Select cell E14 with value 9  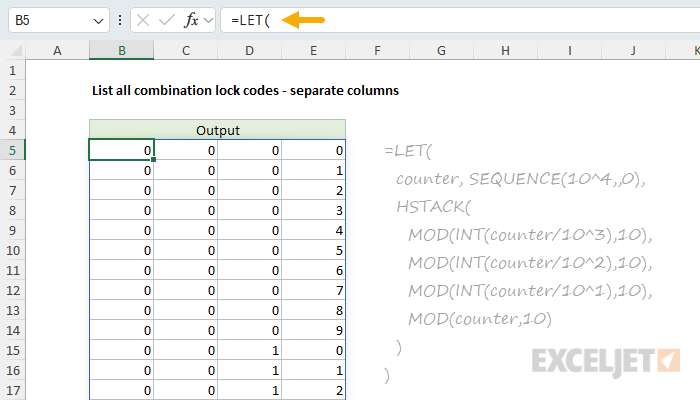pos(313,330)
